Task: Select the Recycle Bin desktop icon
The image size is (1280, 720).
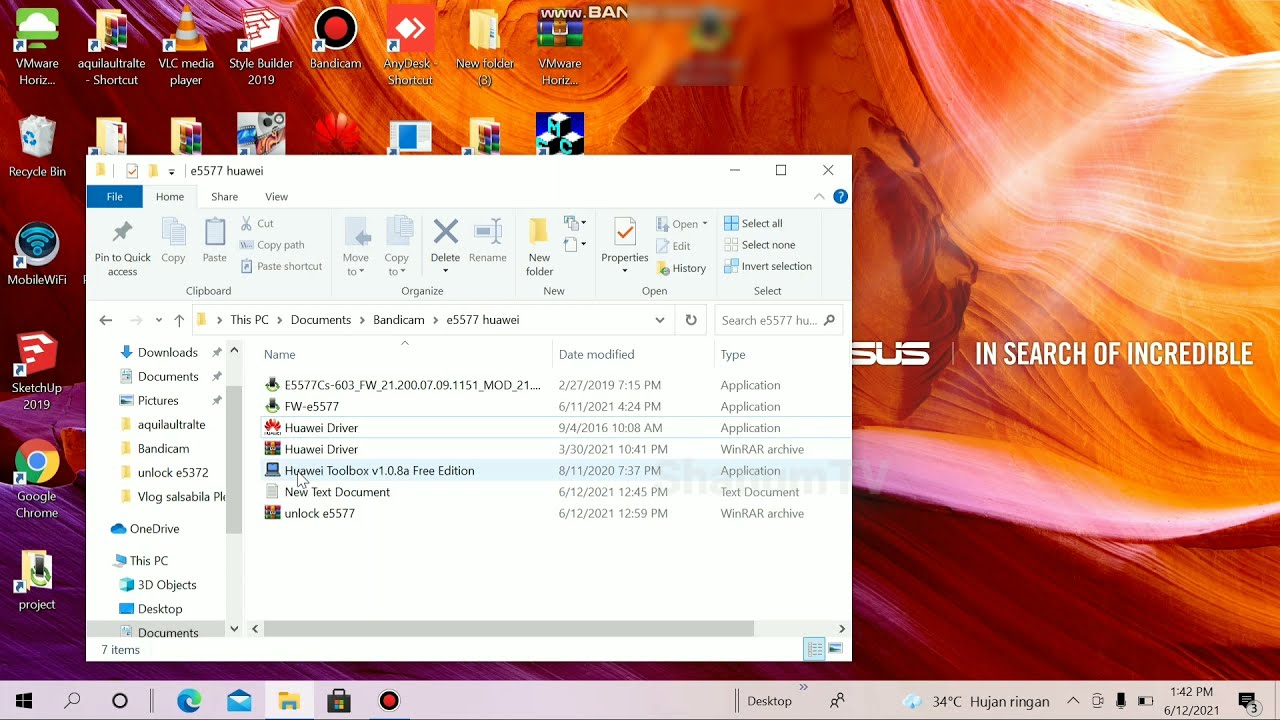Action: pyautogui.click(x=37, y=147)
